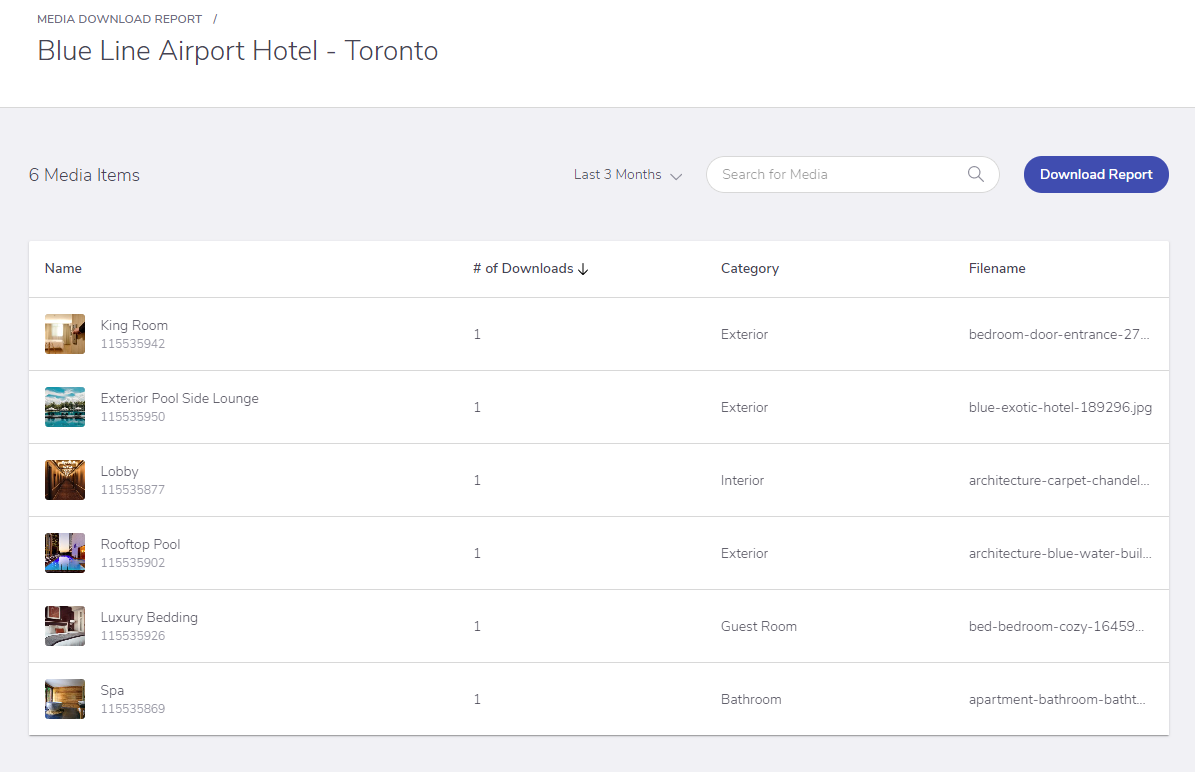Select the Luxury Bedding media name
Screen dimensions: 1195x772
point(149,617)
